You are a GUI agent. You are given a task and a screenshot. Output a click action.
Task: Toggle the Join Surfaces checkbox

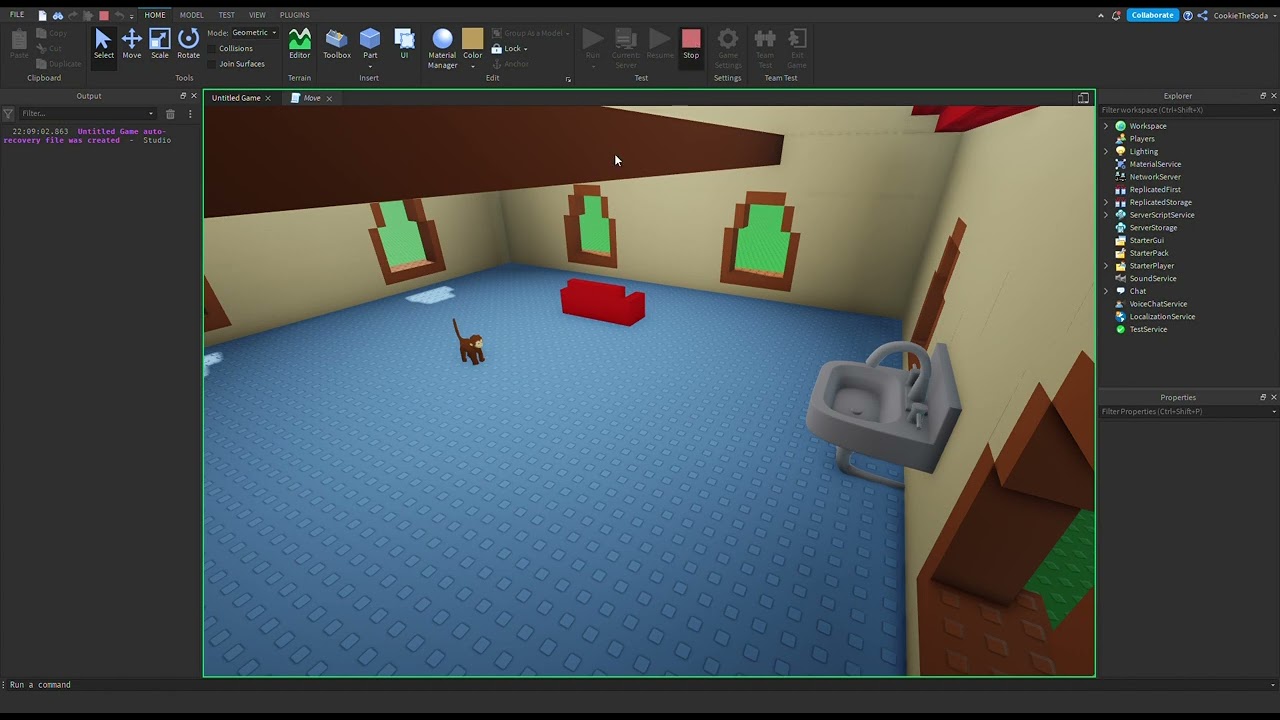point(213,64)
